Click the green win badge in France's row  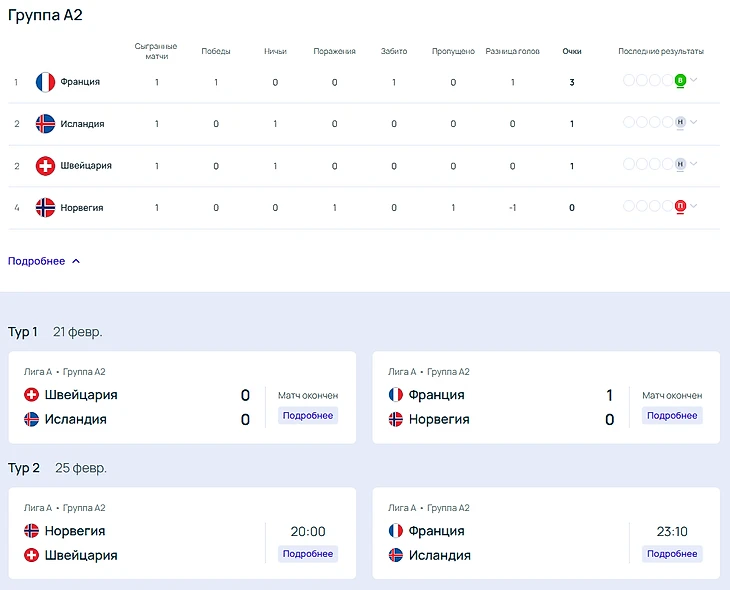coord(680,80)
